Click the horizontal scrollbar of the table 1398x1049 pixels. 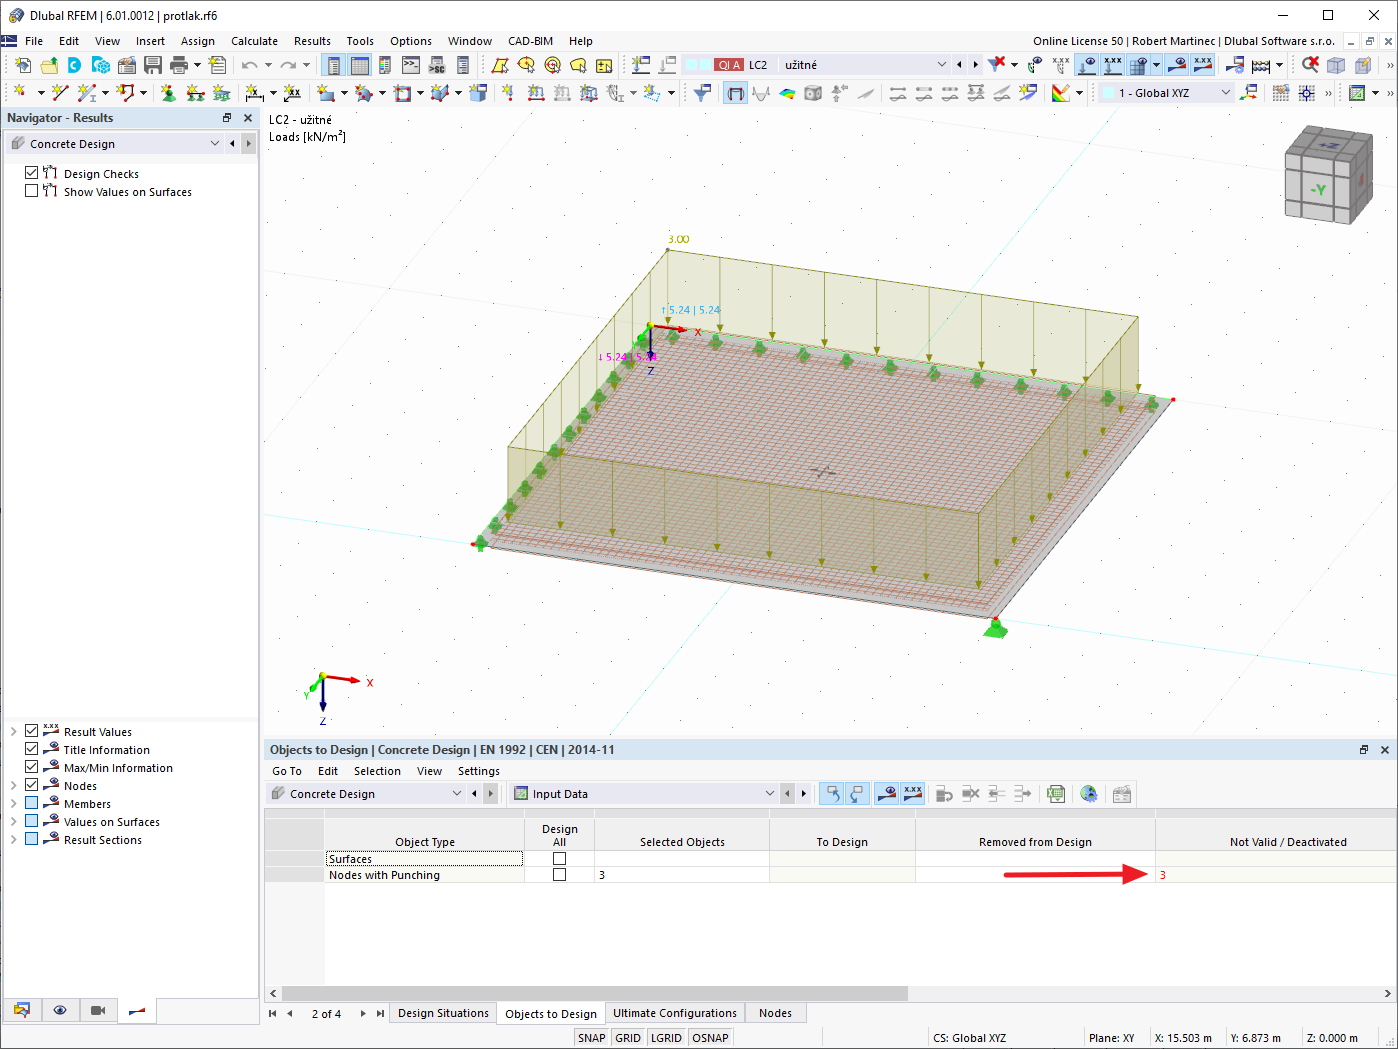coord(595,994)
